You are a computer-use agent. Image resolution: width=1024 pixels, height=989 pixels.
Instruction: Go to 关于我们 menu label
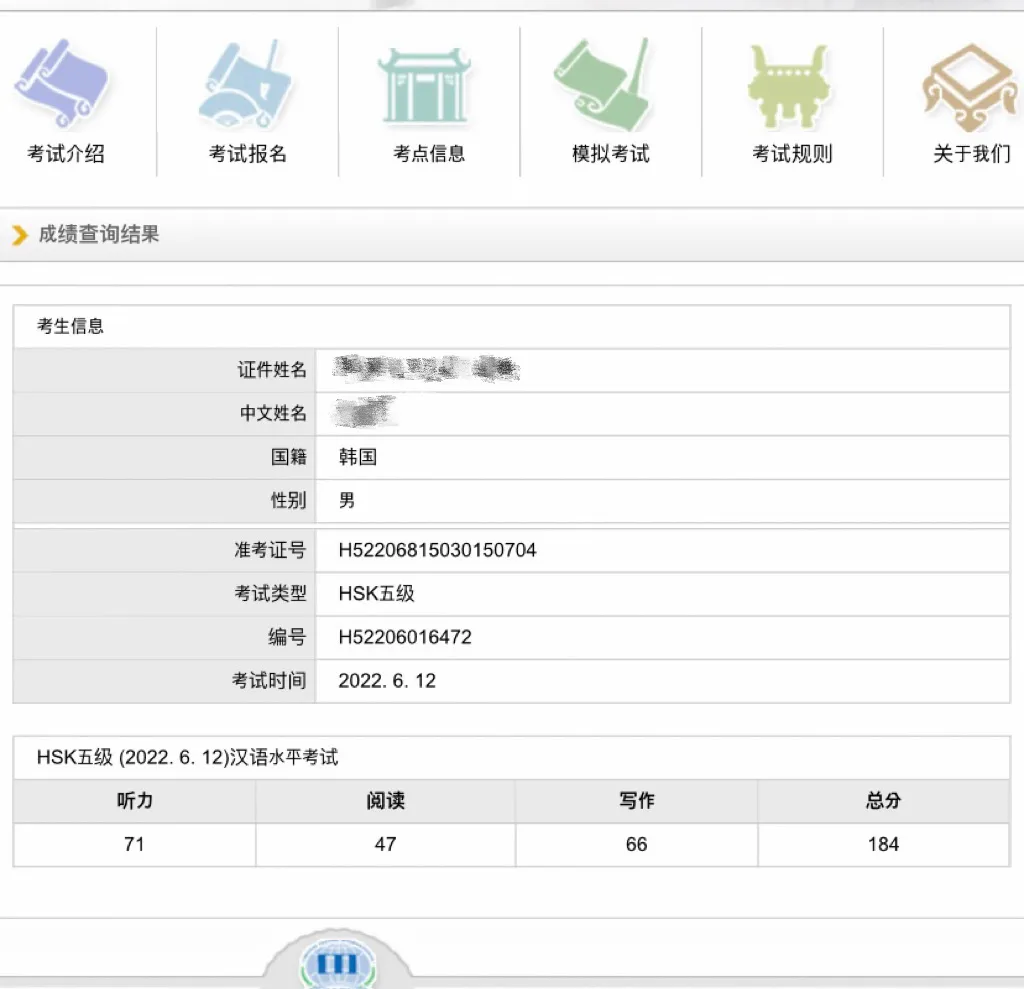[x=972, y=154]
